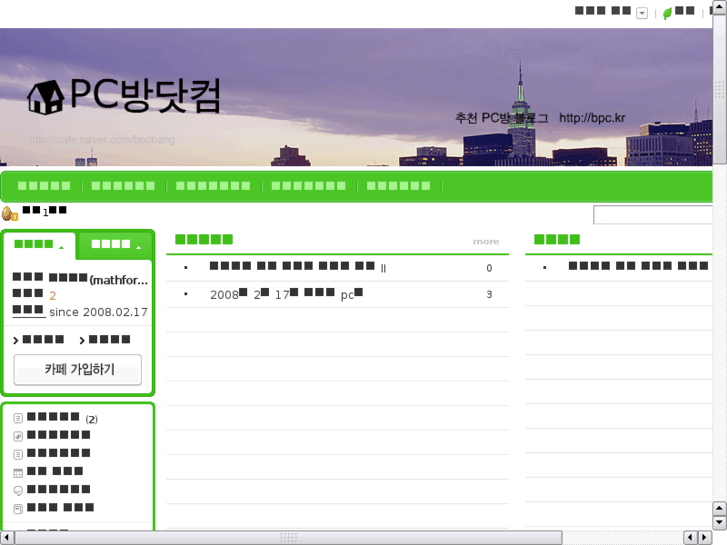Click the green leaf icon in top bar

[x=667, y=13]
